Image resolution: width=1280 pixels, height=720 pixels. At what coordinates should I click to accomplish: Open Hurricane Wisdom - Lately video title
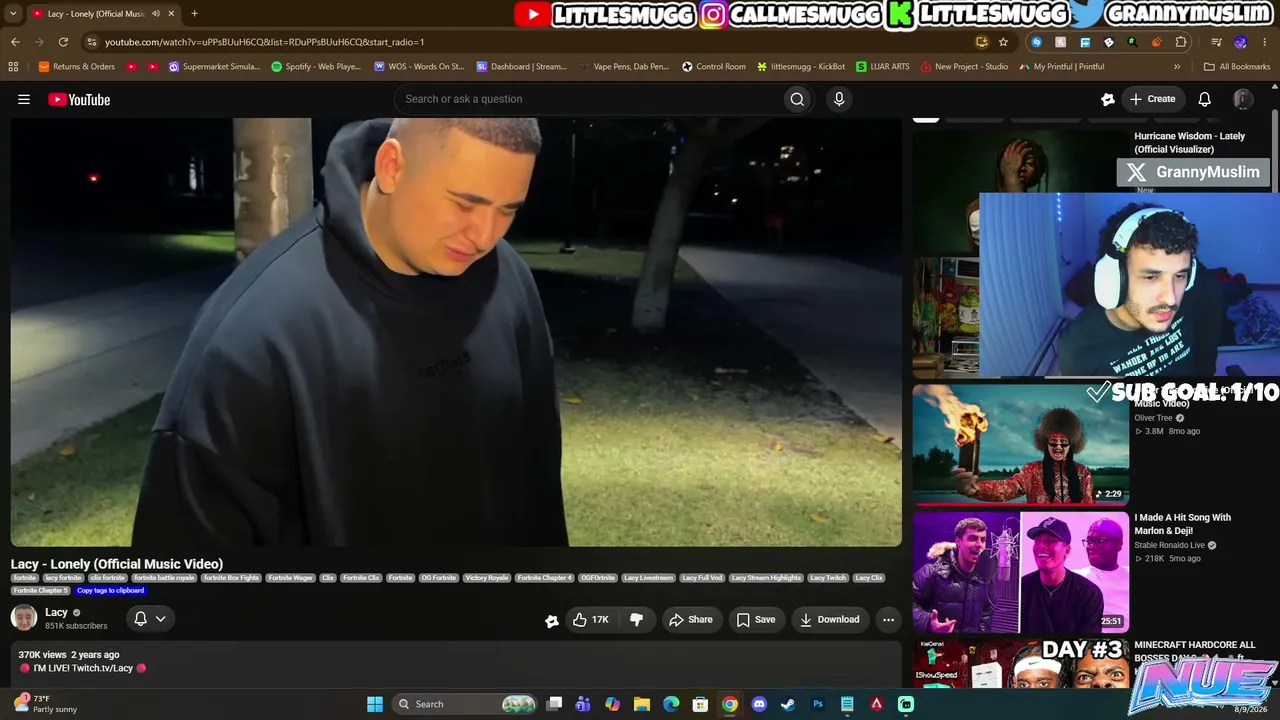click(x=1190, y=143)
